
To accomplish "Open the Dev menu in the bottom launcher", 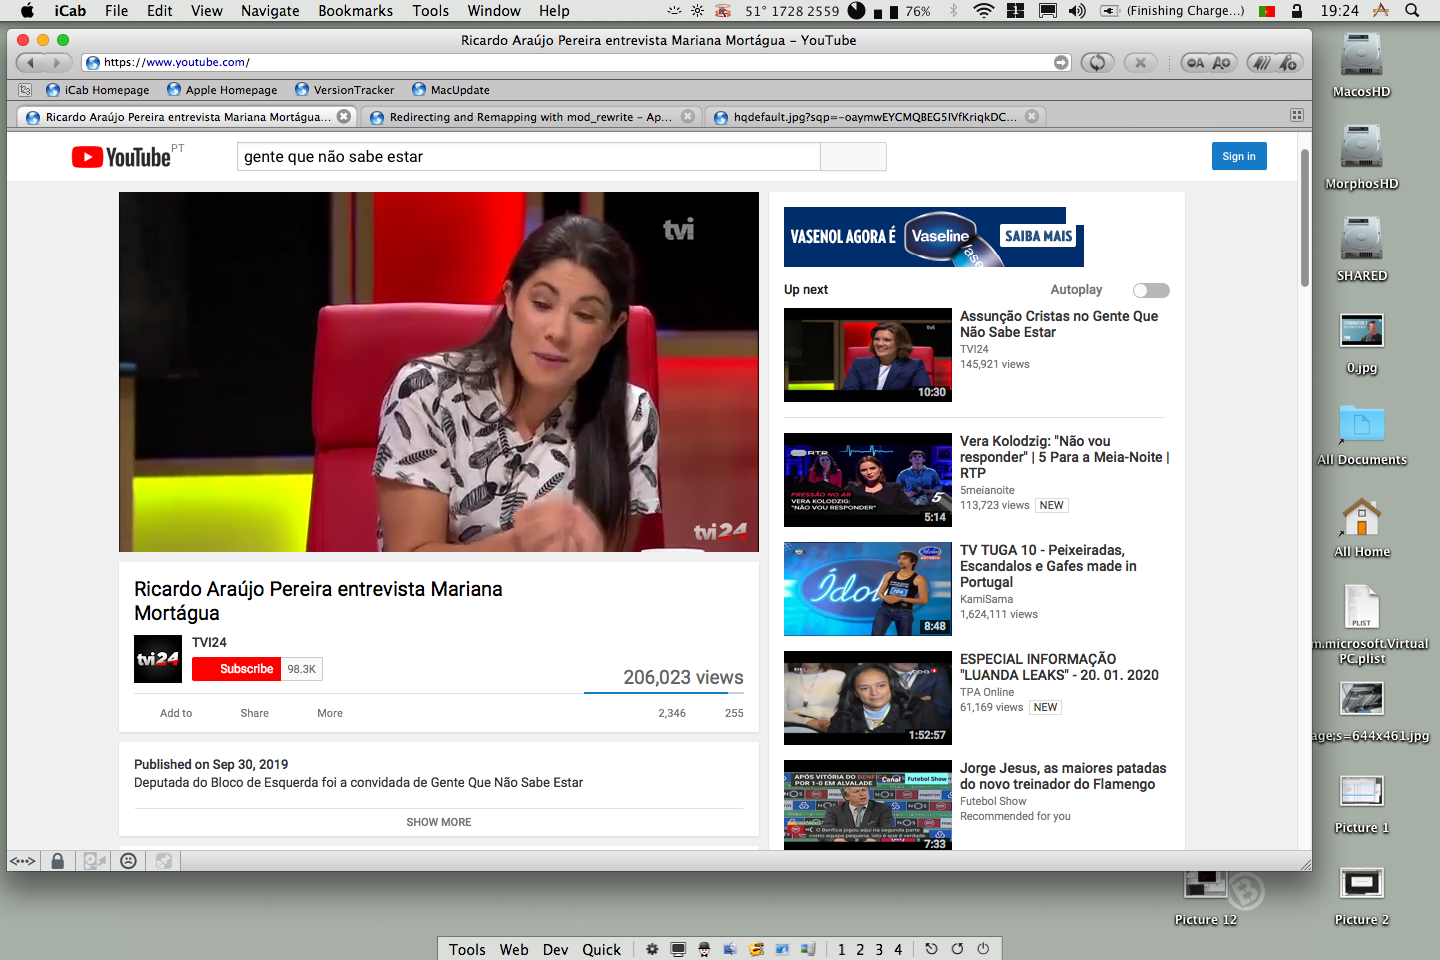I will (555, 949).
